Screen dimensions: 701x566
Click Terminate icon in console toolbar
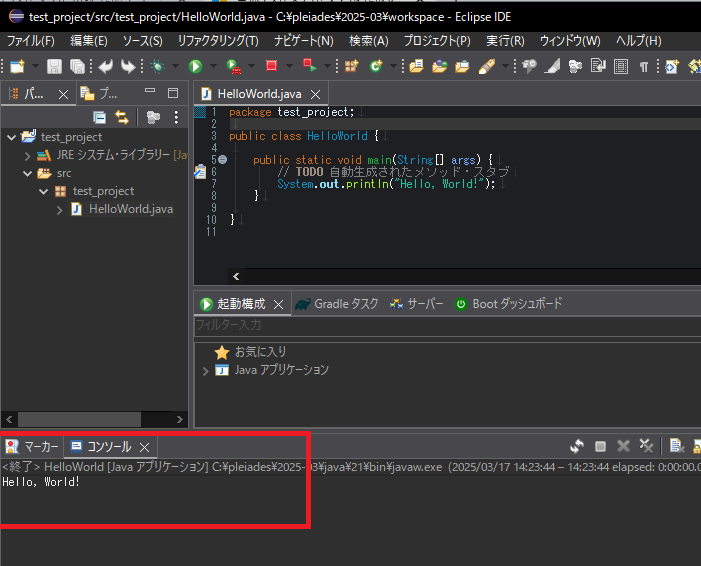coord(600,446)
